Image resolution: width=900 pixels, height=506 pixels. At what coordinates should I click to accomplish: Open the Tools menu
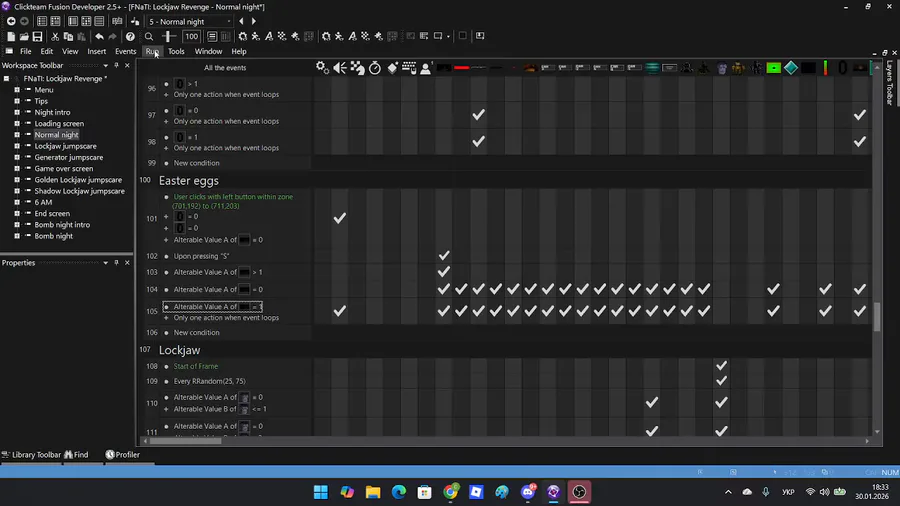click(x=176, y=52)
